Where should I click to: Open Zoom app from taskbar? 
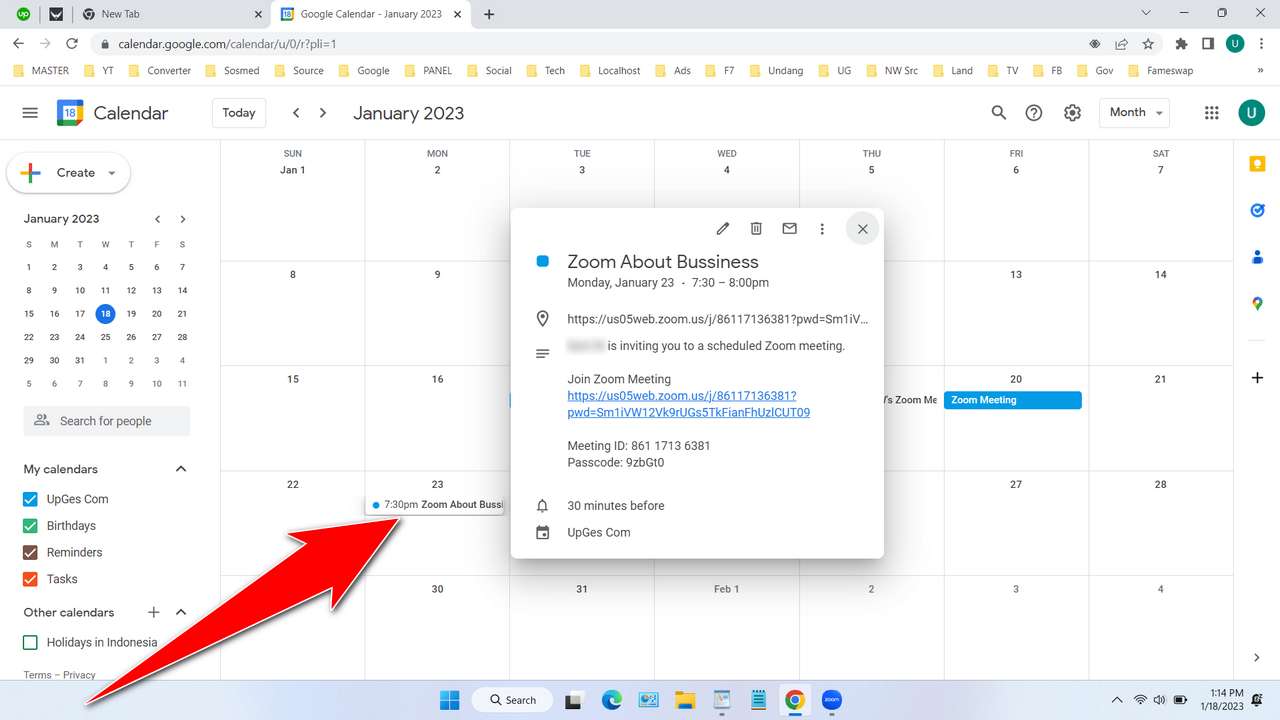831,700
